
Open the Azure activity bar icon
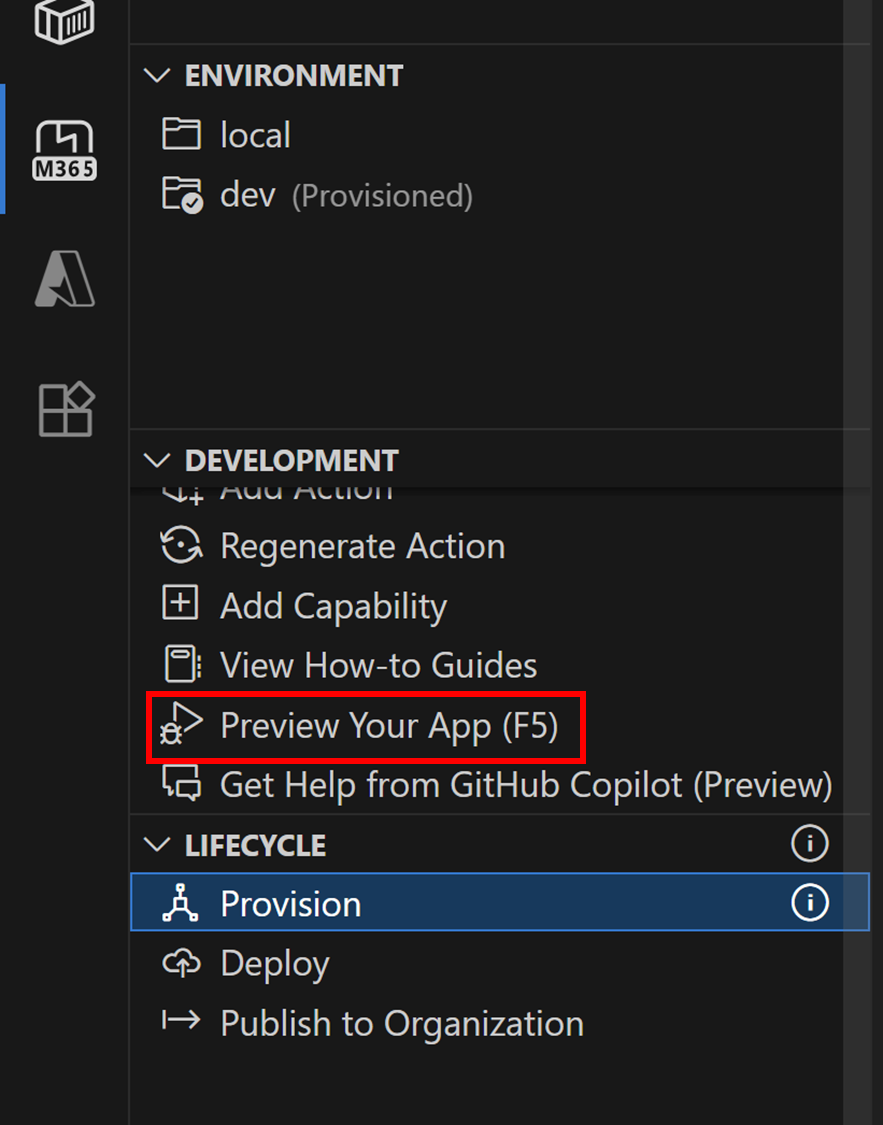pos(65,278)
